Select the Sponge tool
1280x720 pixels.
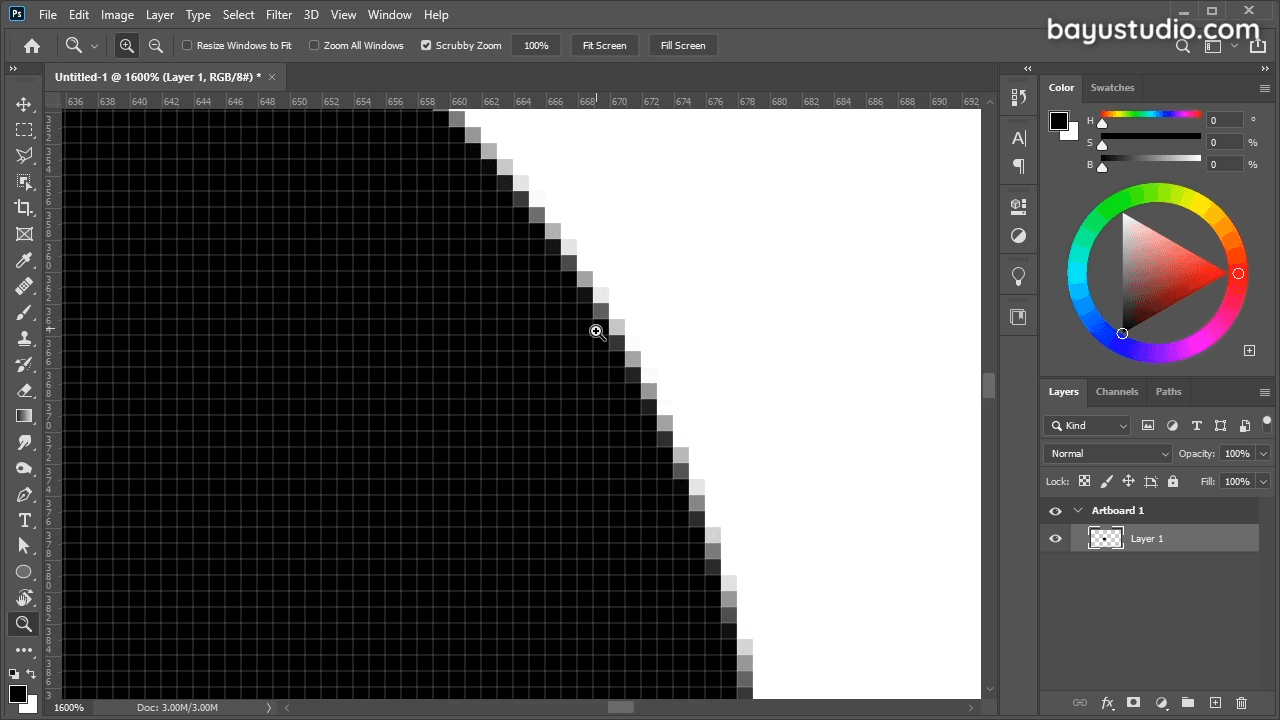pos(24,468)
